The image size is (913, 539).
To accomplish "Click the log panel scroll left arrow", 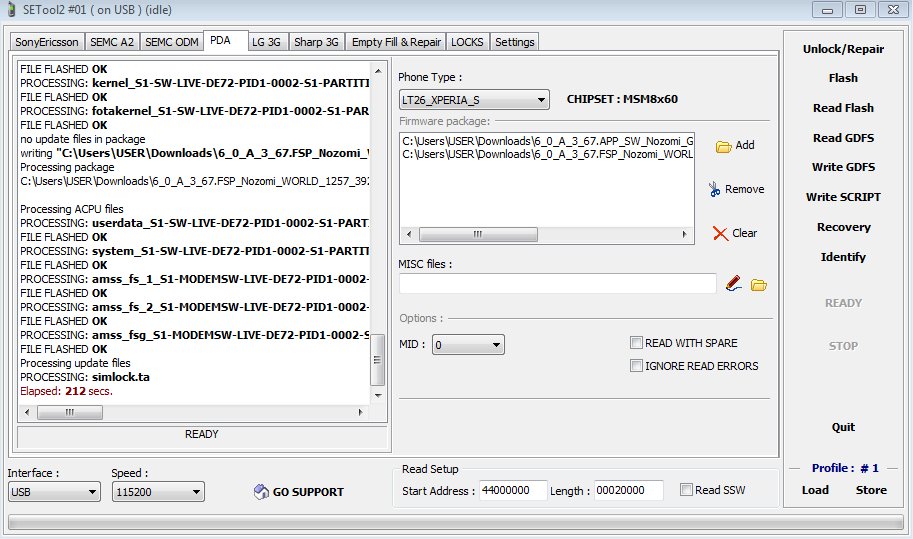I will [x=27, y=412].
